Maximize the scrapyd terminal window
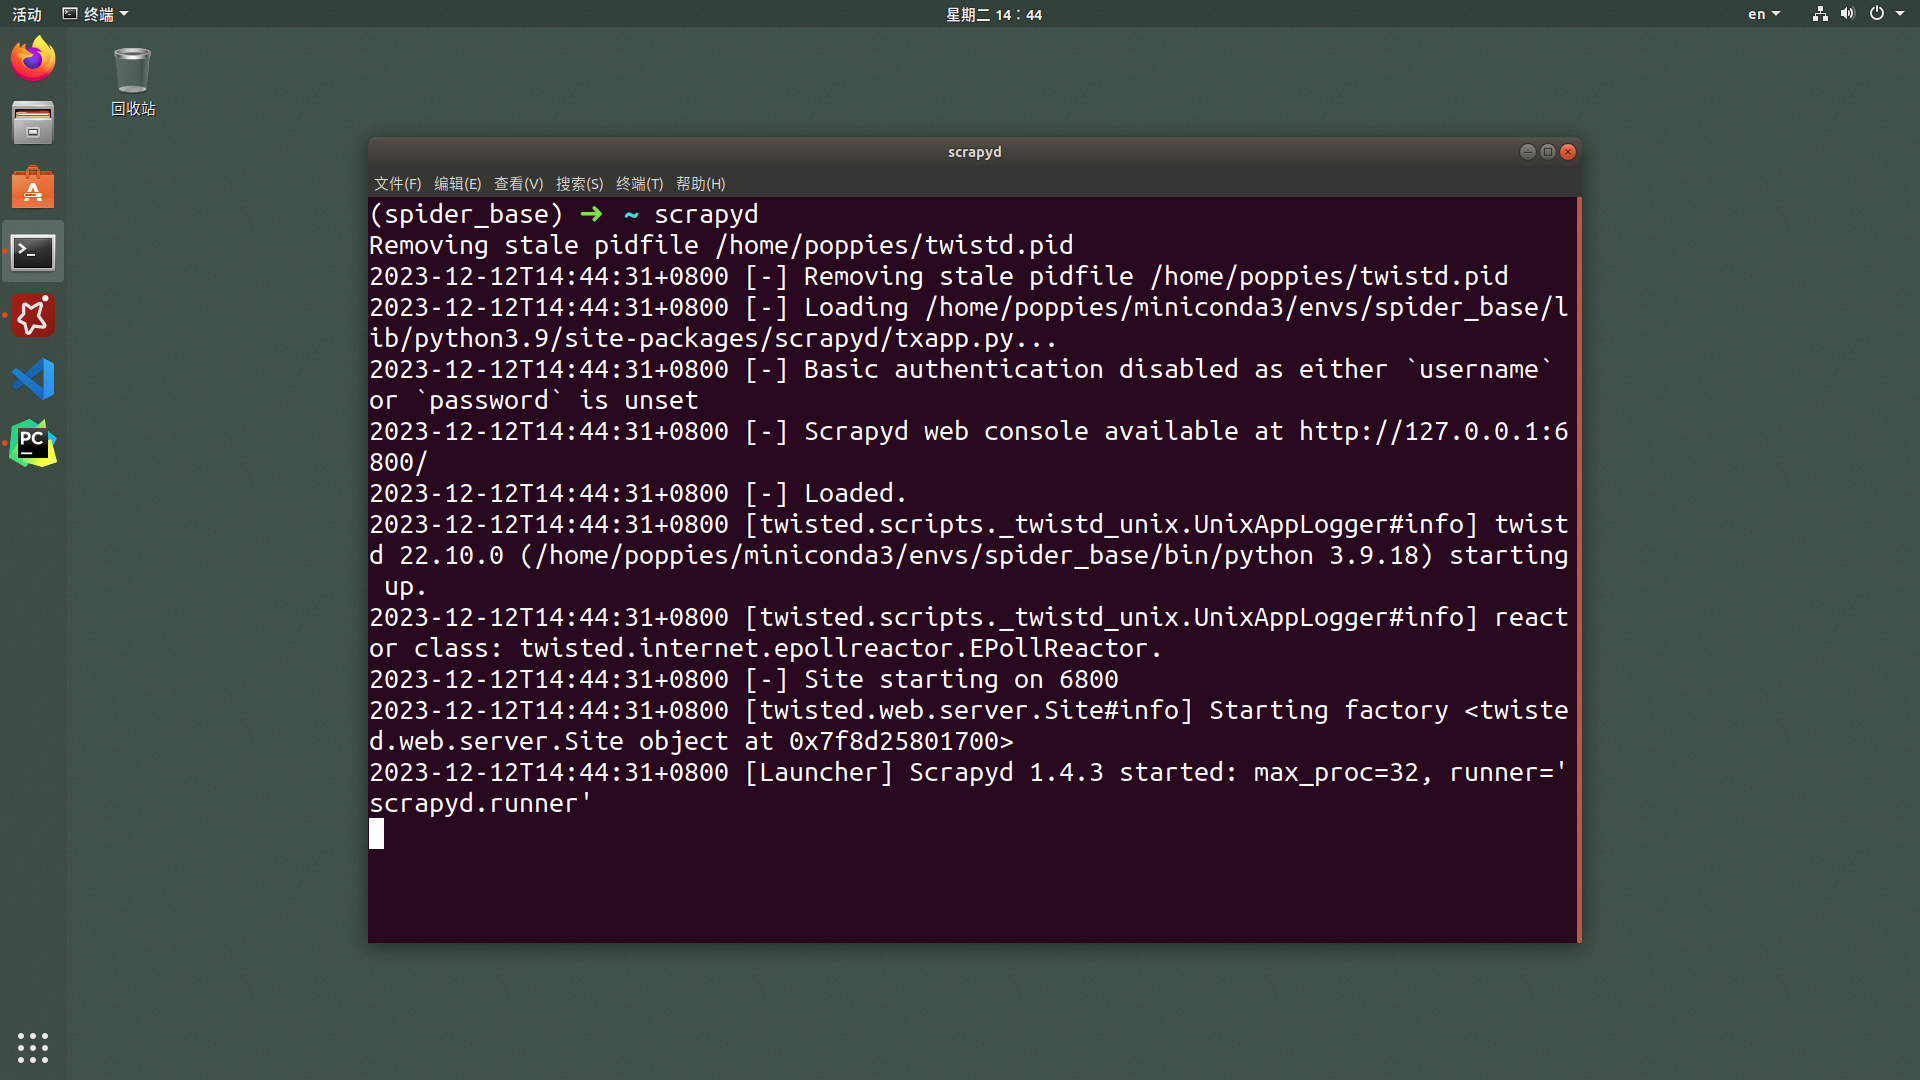Viewport: 1920px width, 1080px height. tap(1547, 152)
